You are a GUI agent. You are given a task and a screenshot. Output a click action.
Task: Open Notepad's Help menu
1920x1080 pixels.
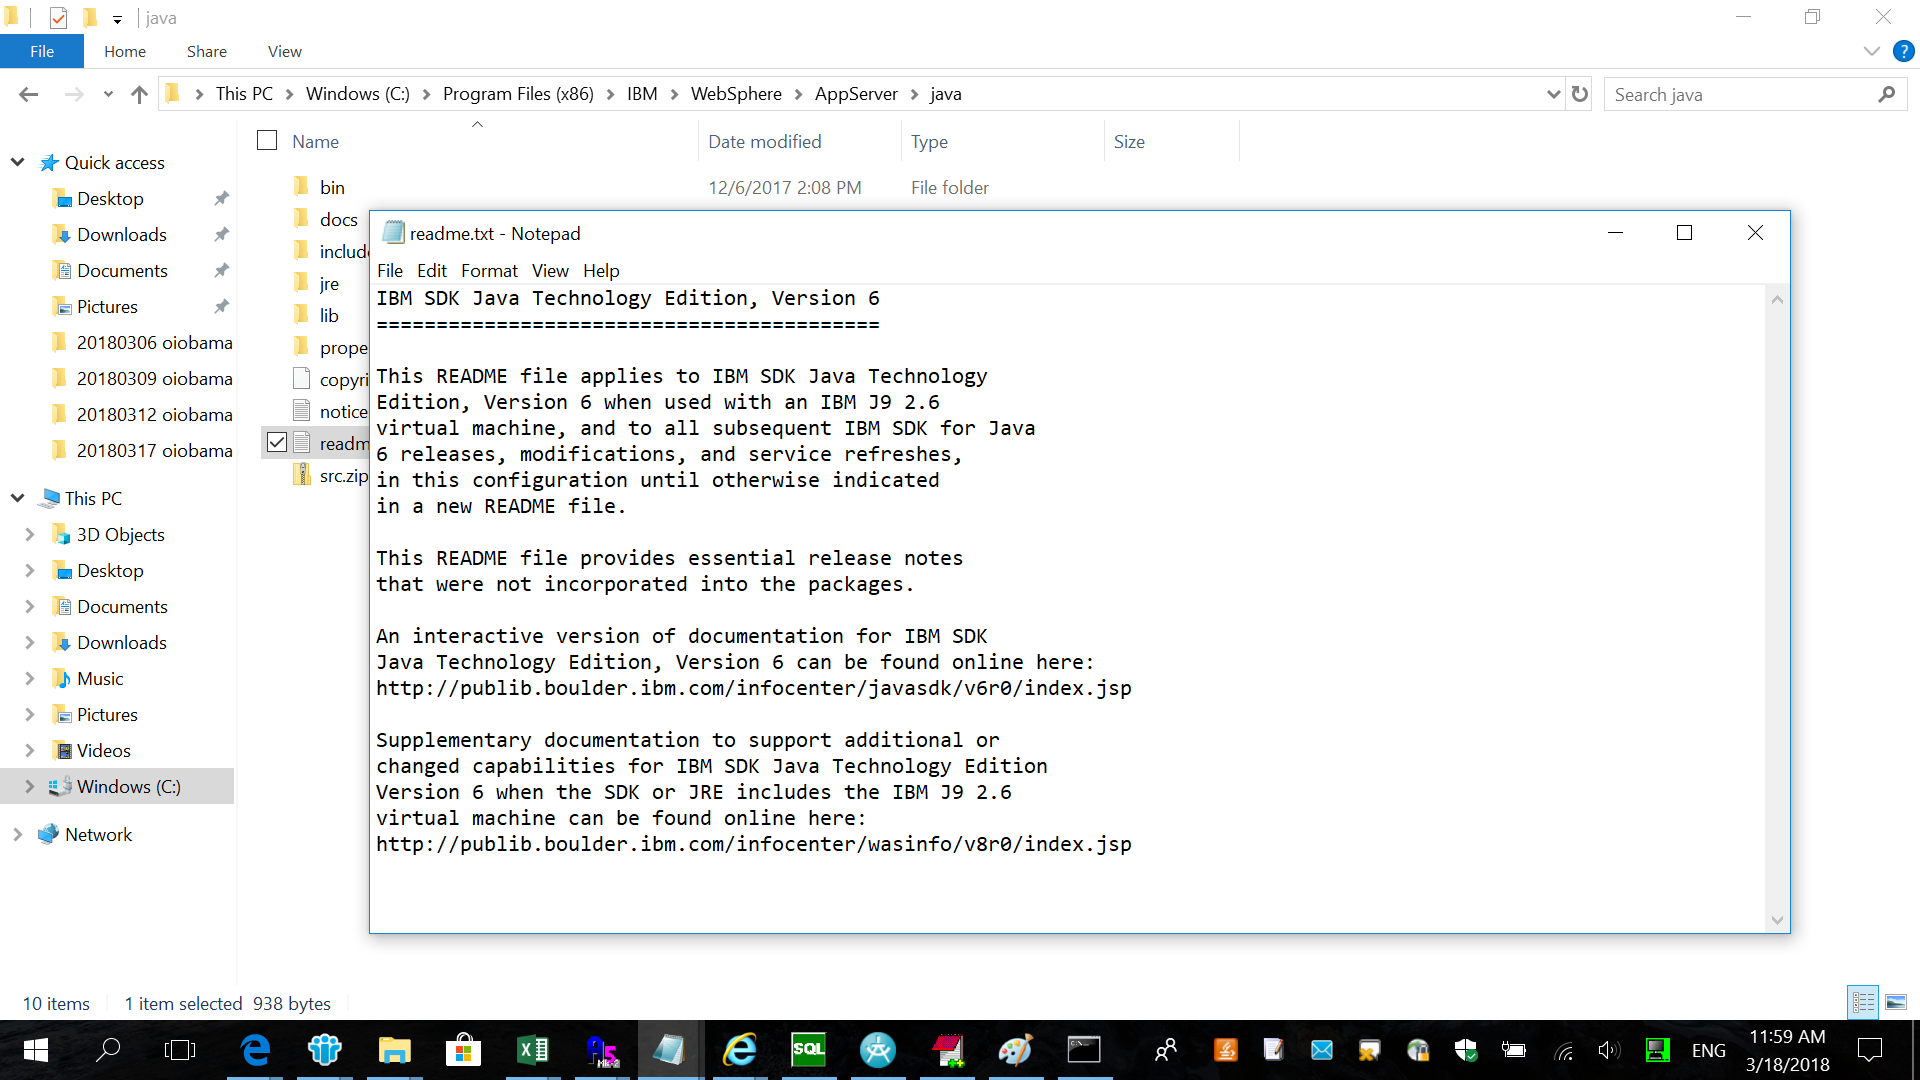tap(601, 270)
